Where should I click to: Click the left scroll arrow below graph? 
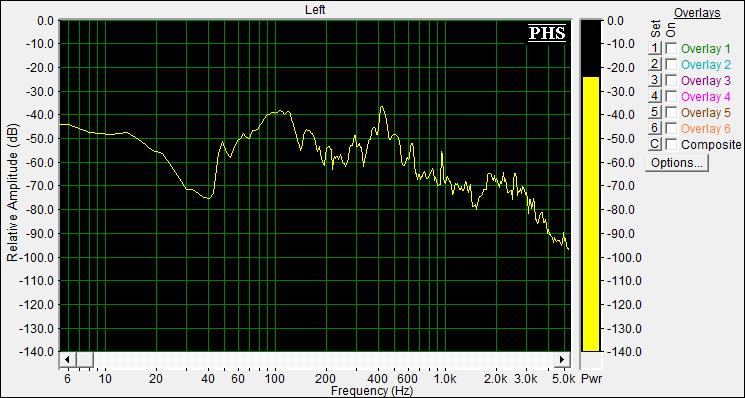(x=67, y=360)
